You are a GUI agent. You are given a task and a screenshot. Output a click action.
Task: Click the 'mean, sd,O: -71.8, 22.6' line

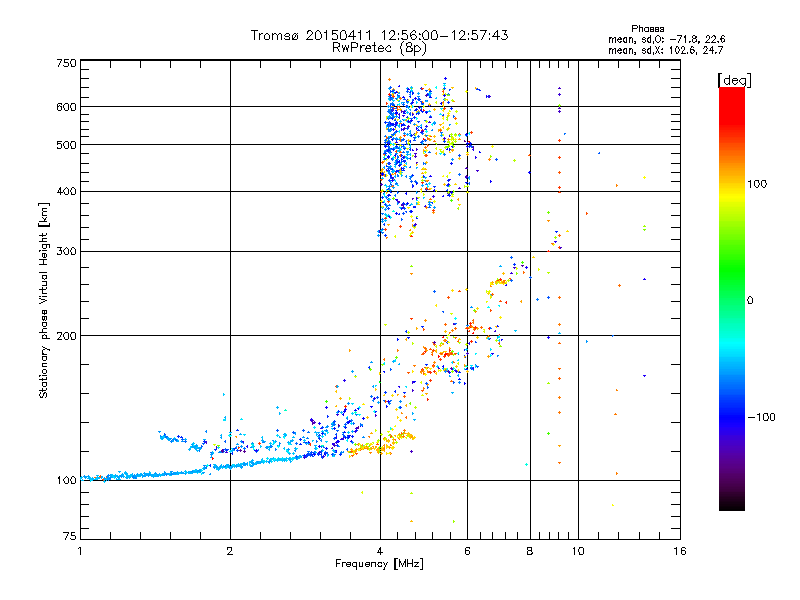click(x=666, y=39)
